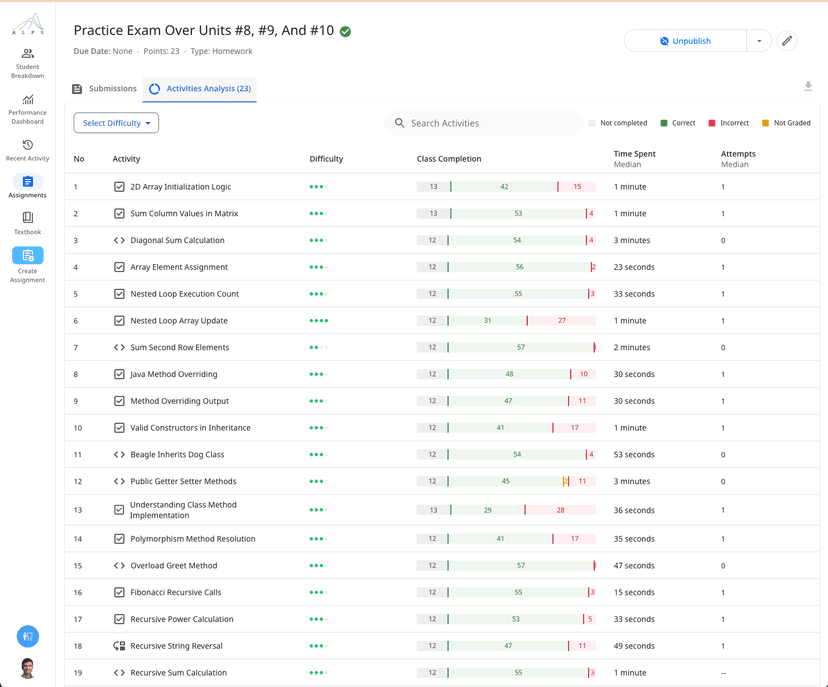This screenshot has height=687, width=828.
Task: Click checkbox icon beside Java Method Overriding
Action: click(119, 374)
